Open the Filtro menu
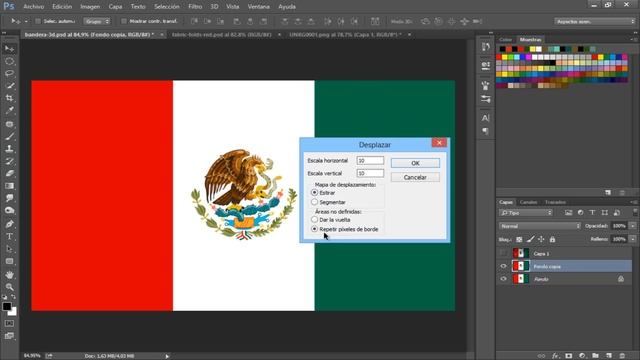 point(195,7)
